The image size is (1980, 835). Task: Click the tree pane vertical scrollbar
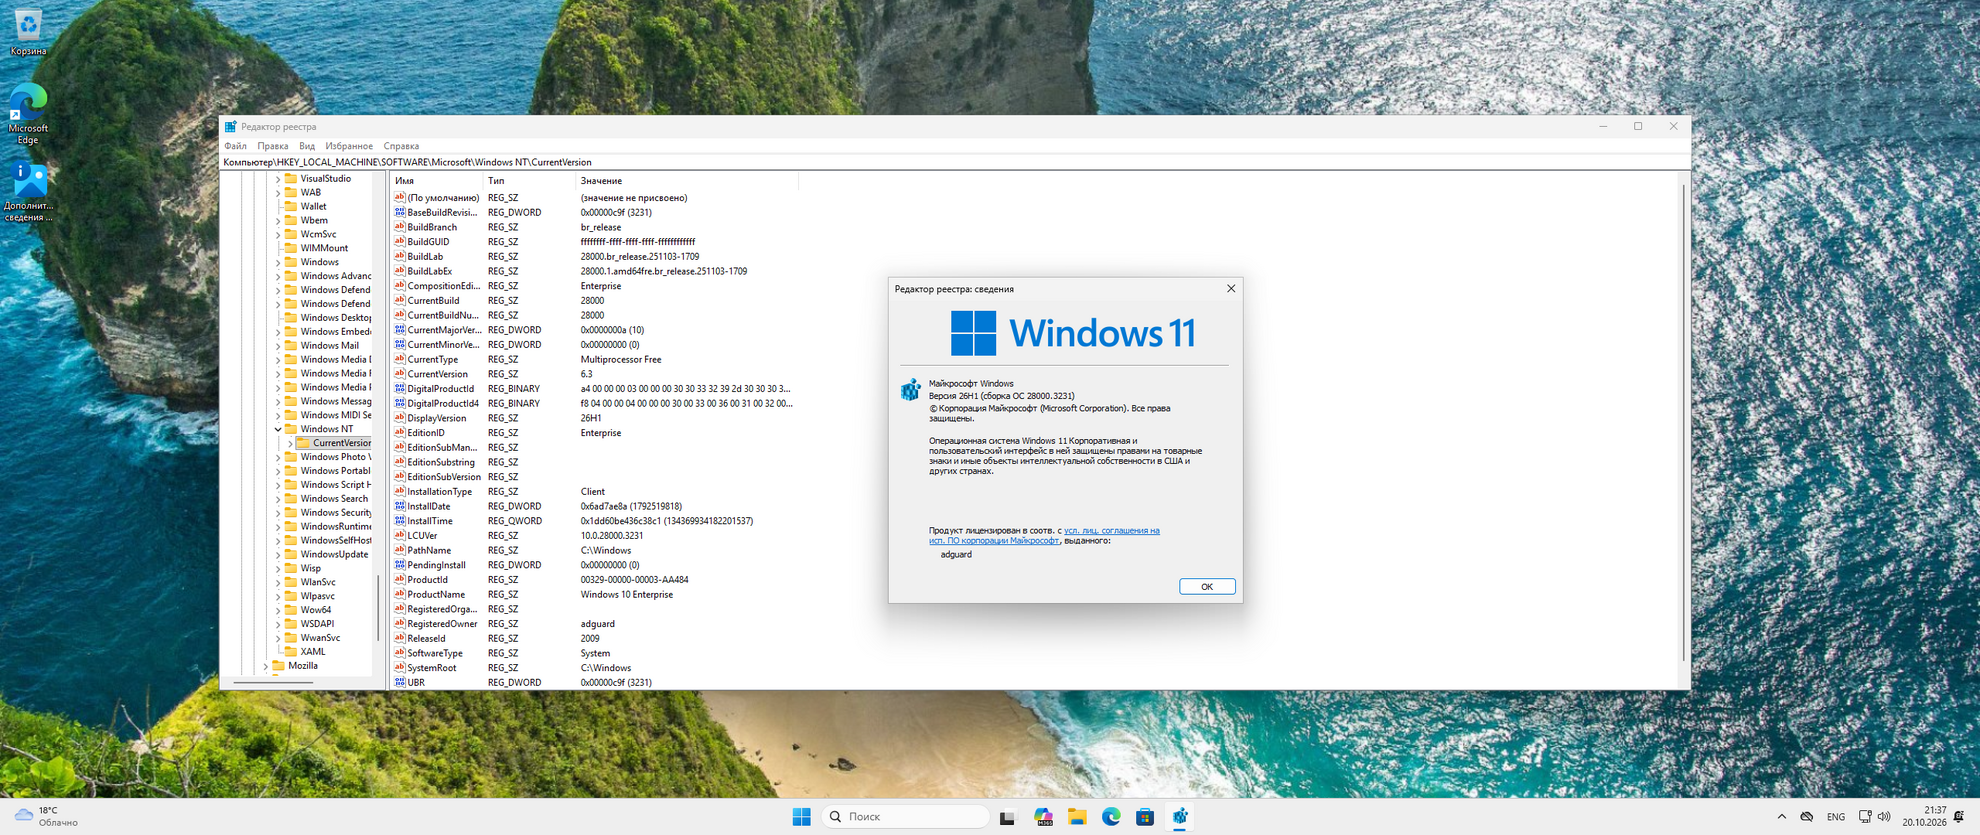click(x=378, y=608)
